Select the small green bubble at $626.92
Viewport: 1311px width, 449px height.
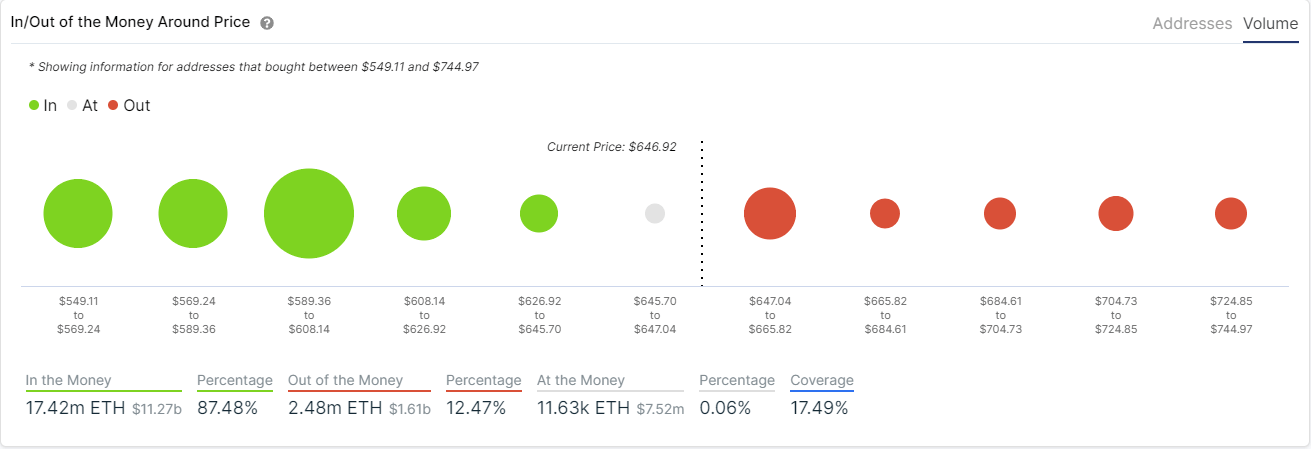539,213
